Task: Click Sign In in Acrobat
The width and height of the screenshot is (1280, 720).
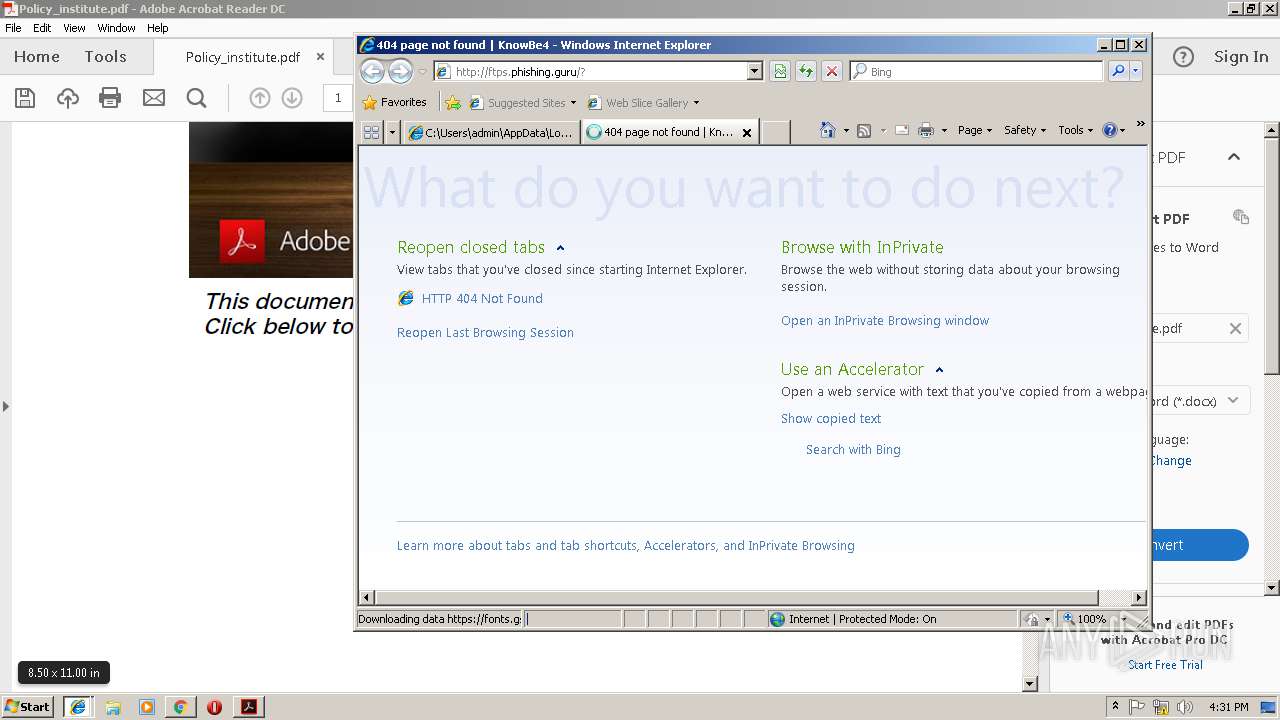Action: tap(1241, 57)
